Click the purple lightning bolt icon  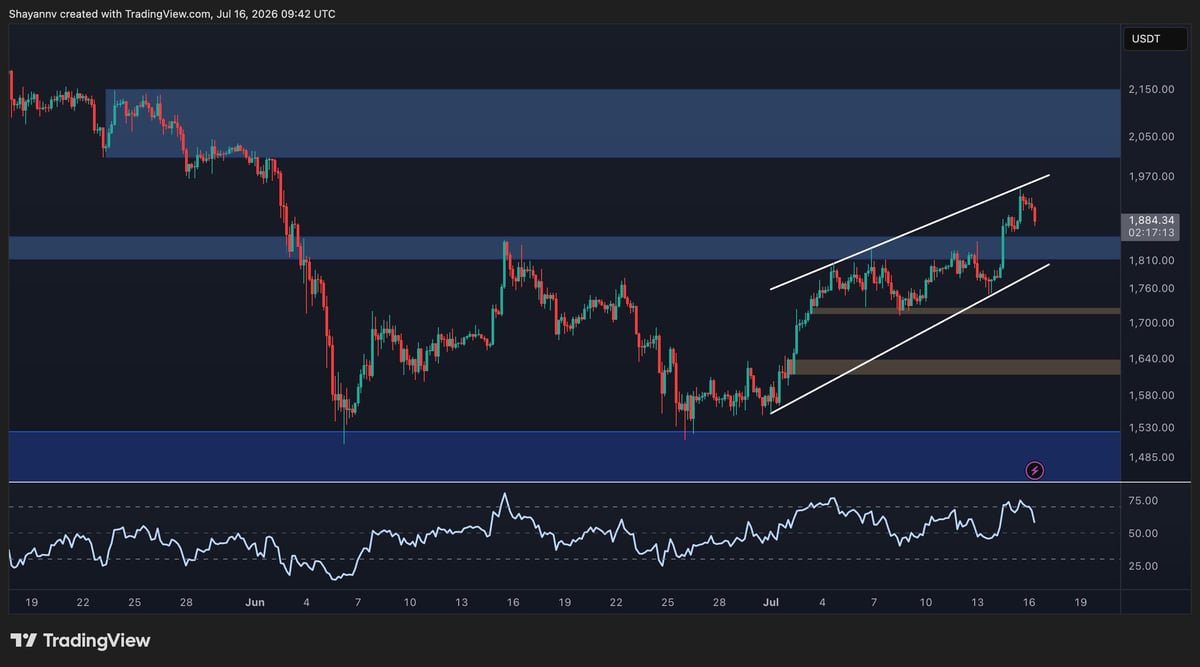point(1036,469)
